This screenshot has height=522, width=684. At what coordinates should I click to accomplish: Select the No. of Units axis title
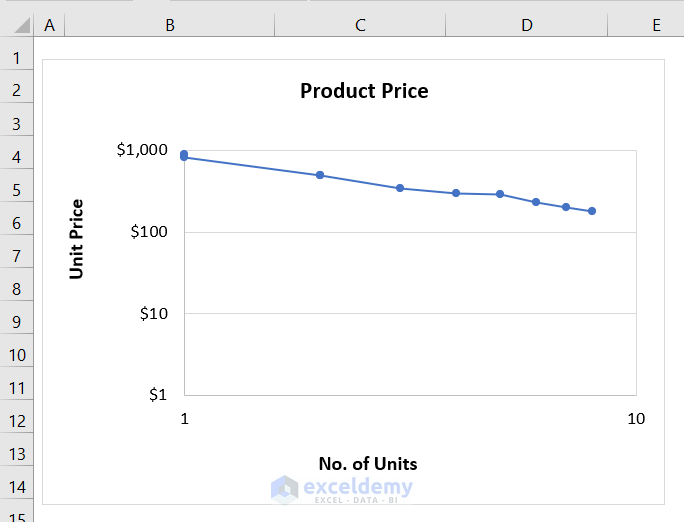tap(367, 463)
